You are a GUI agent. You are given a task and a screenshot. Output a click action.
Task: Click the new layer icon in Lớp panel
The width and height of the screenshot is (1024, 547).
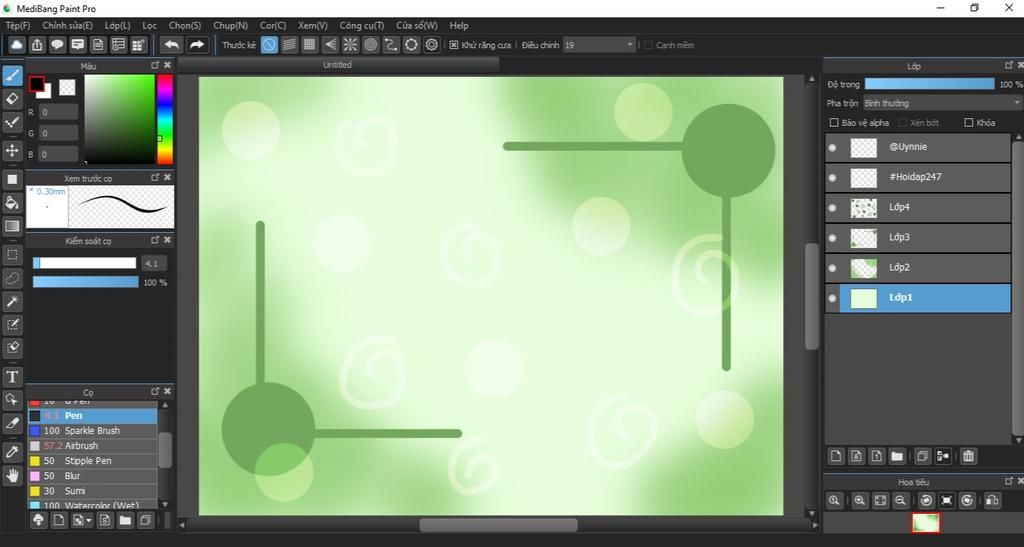pos(836,456)
